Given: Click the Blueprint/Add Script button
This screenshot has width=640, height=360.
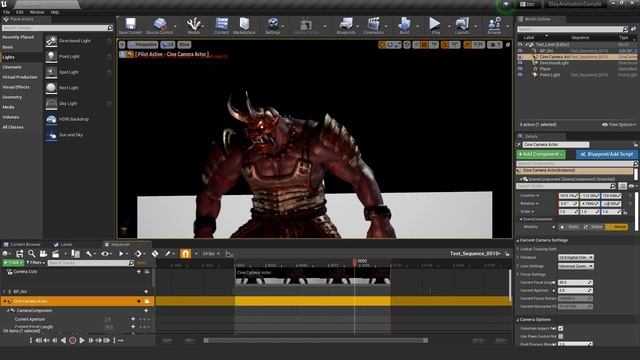Looking at the screenshot, I should pyautogui.click(x=607, y=154).
